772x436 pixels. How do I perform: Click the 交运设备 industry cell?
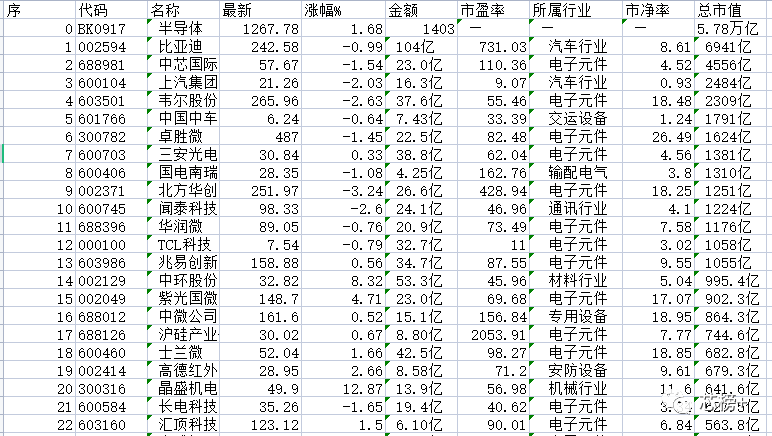(x=576, y=119)
